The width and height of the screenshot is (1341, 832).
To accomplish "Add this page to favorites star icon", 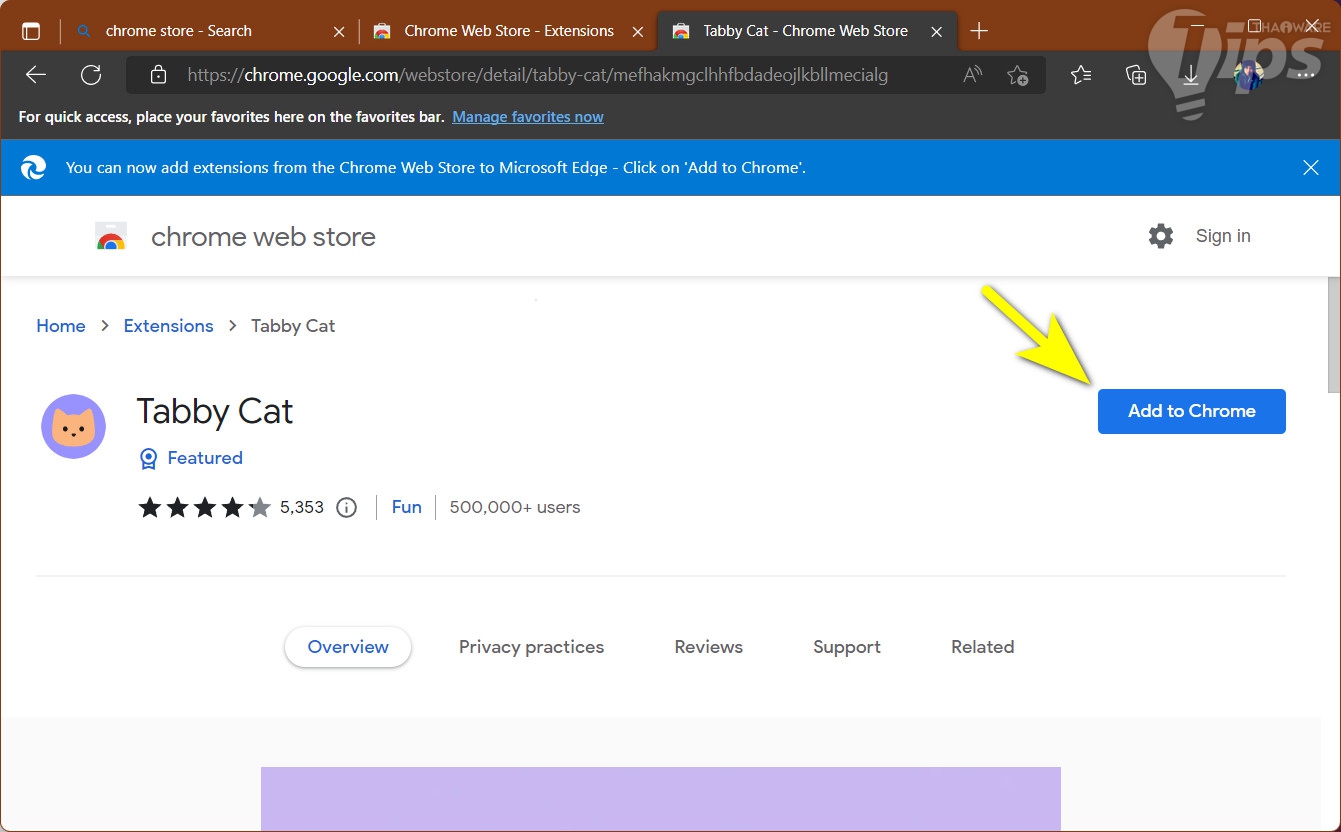I will point(1018,75).
